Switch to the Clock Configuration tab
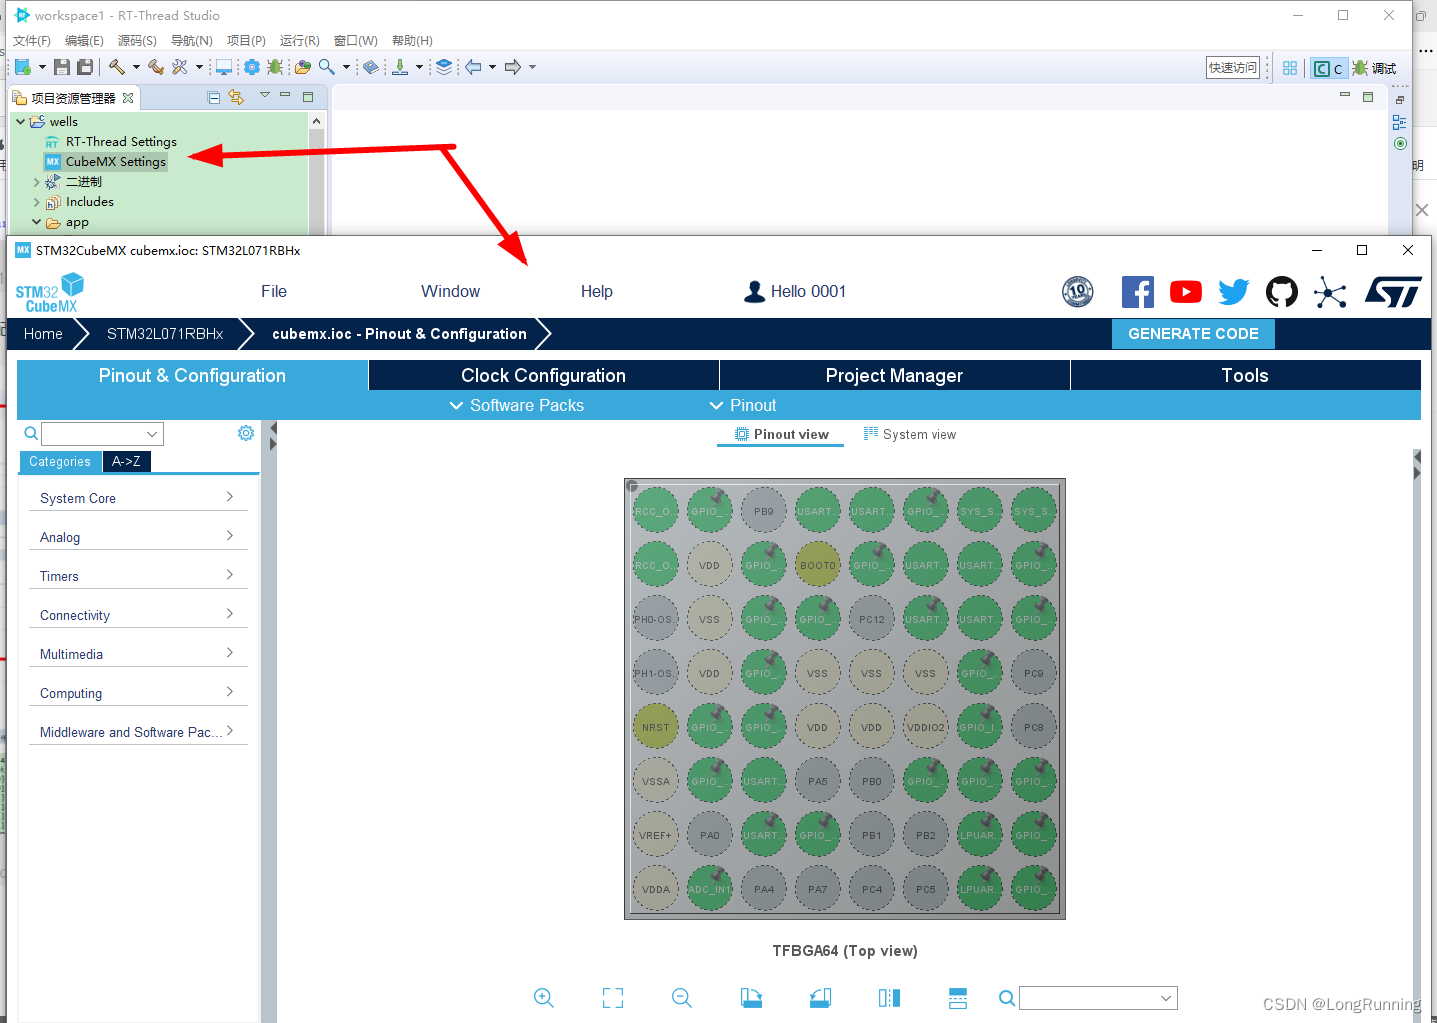This screenshot has width=1437, height=1023. pyautogui.click(x=543, y=375)
